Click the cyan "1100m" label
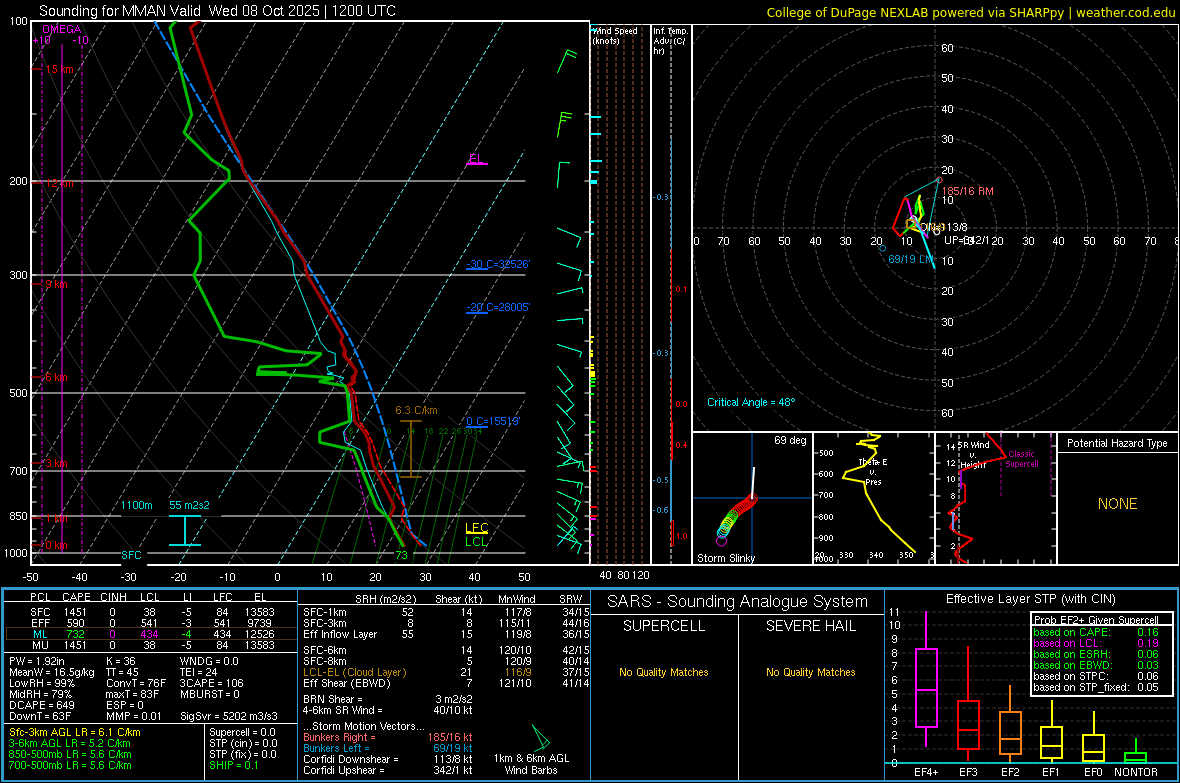 tap(137, 505)
